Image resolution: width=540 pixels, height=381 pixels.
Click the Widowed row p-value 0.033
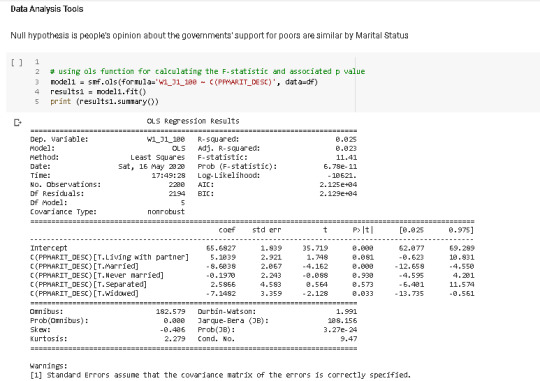coord(363,294)
